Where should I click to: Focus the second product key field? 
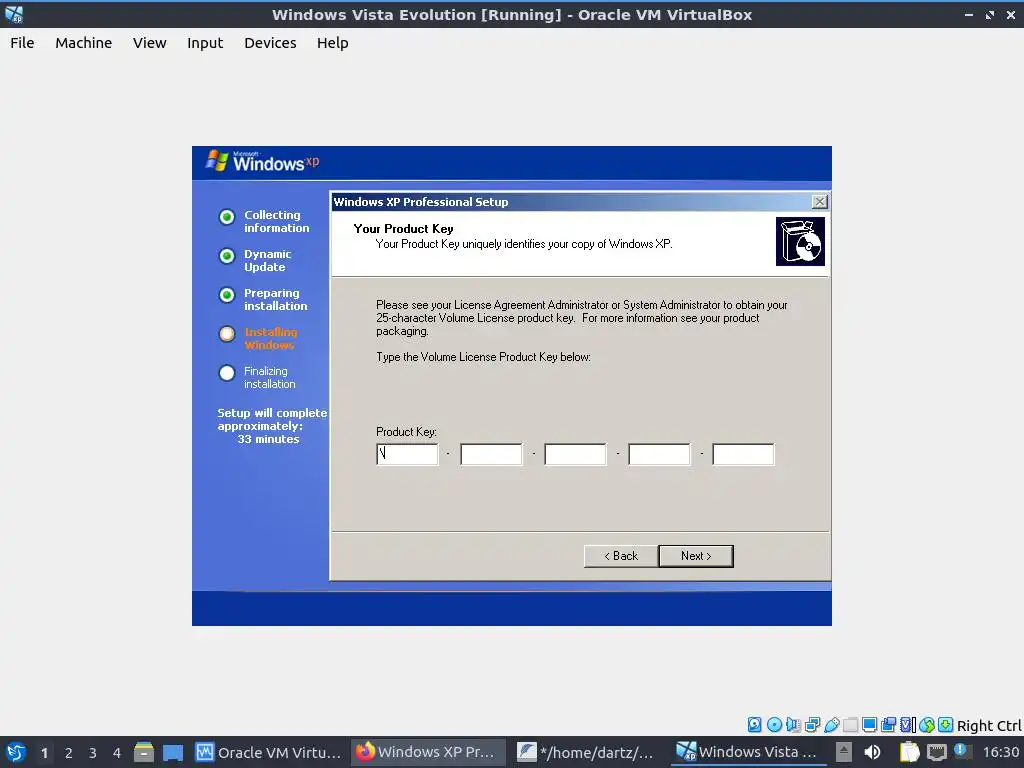tap(491, 454)
